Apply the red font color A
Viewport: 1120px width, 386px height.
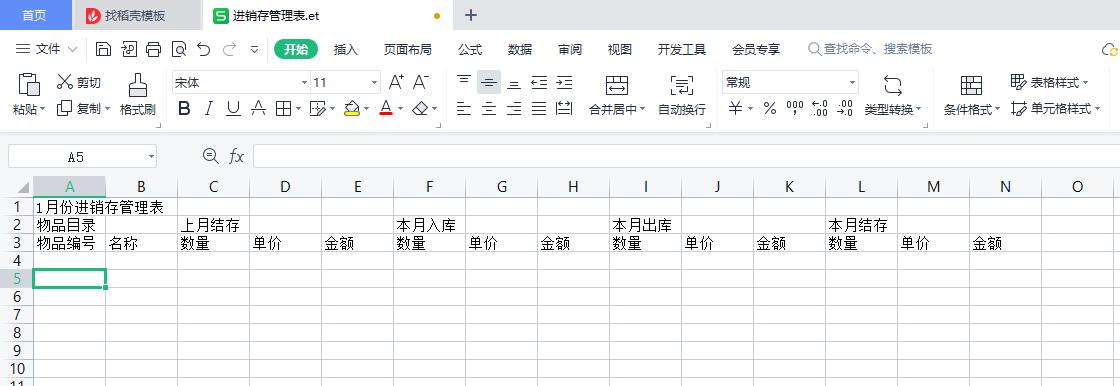click(386, 109)
